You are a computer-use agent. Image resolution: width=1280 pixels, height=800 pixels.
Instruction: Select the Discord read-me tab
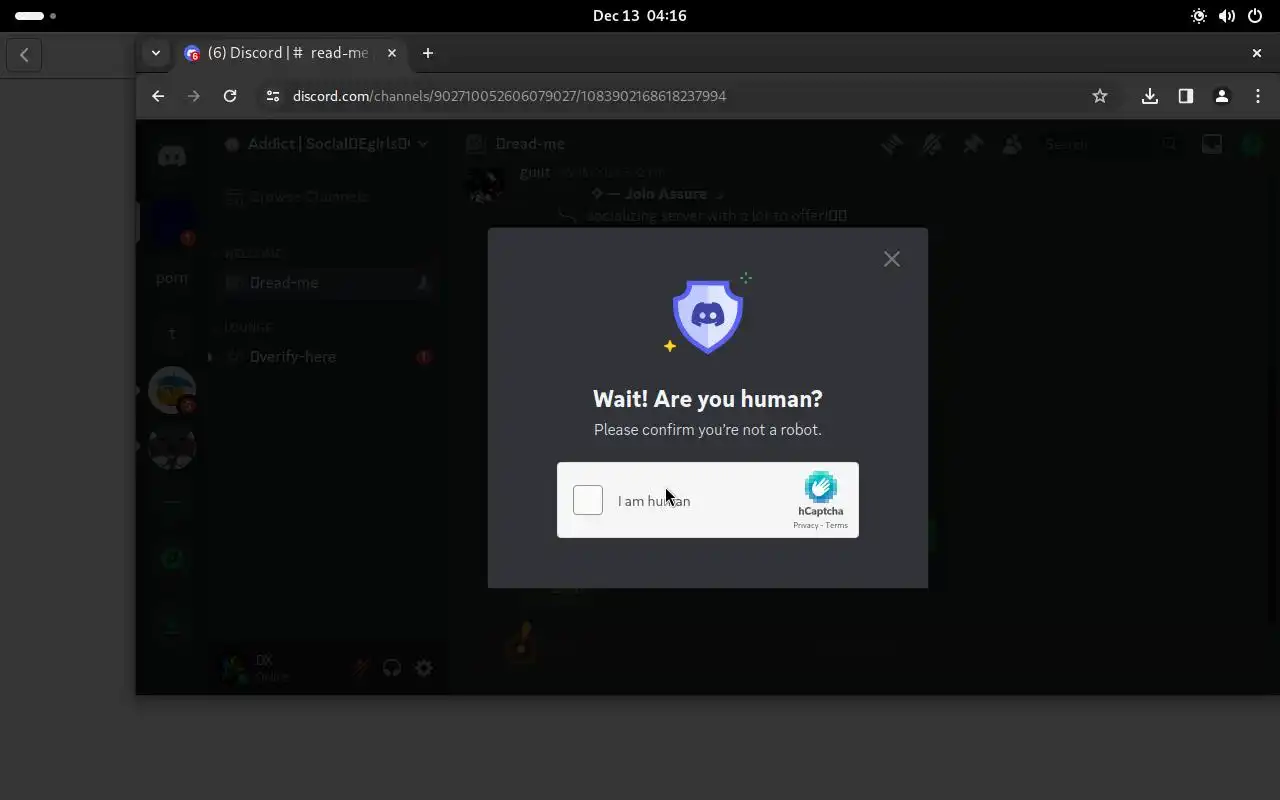click(x=290, y=53)
